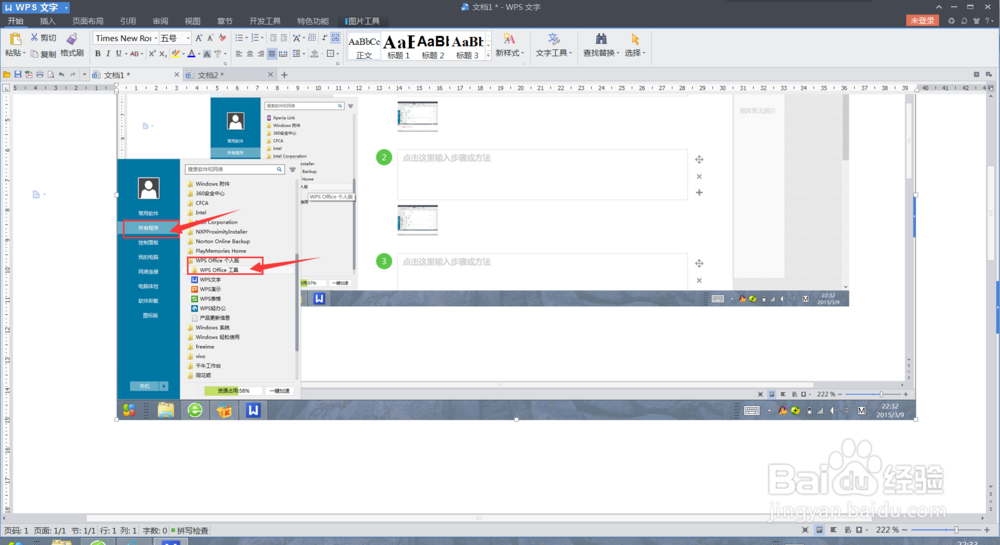The image size is (1000, 545).
Task: Undo the last action
Action: click(x=61, y=75)
